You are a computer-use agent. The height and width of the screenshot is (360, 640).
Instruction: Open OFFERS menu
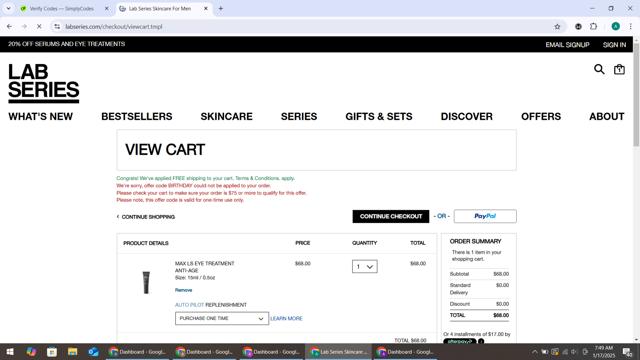pos(541,117)
